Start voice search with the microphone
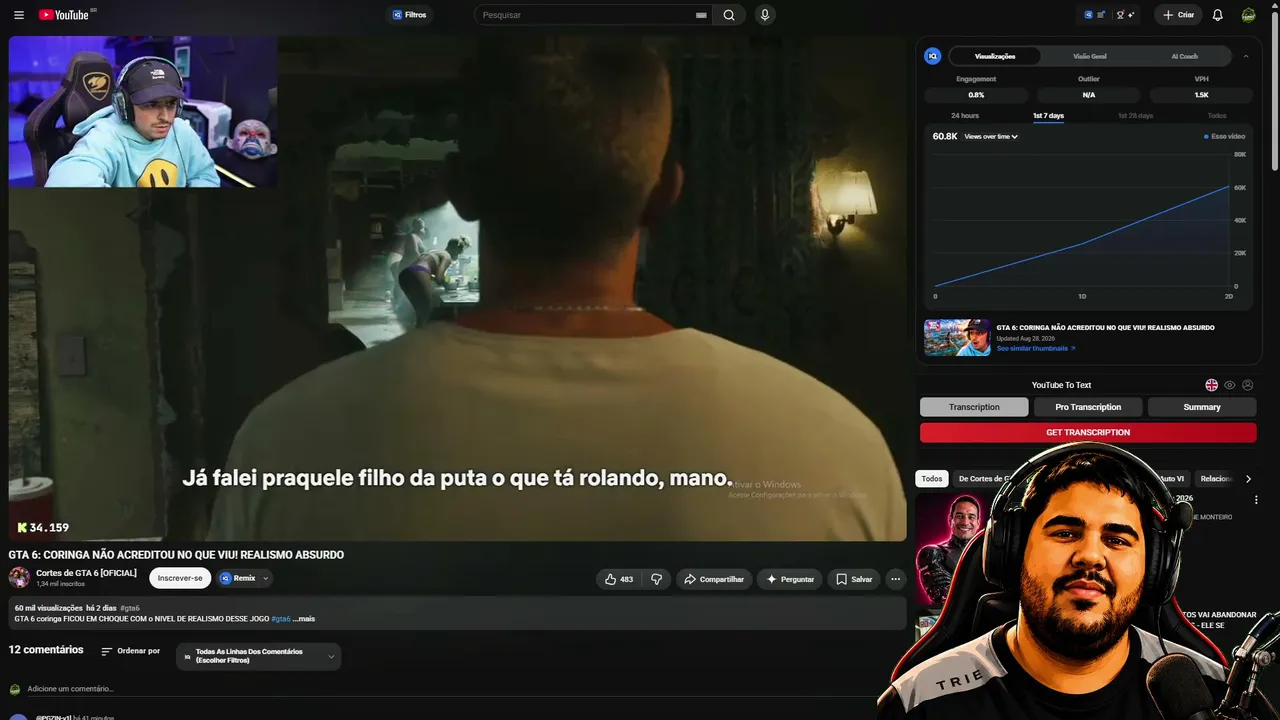 click(765, 15)
